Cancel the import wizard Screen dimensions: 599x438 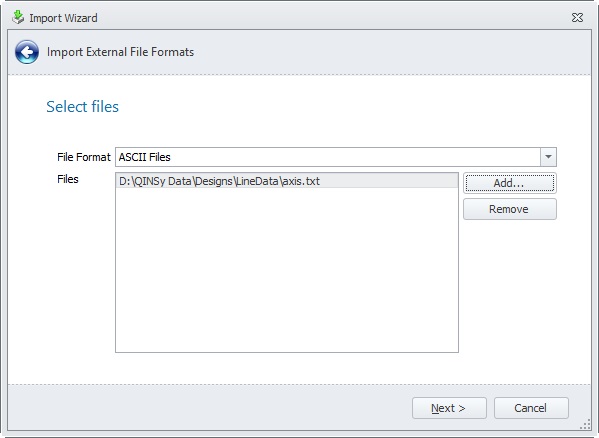click(531, 408)
